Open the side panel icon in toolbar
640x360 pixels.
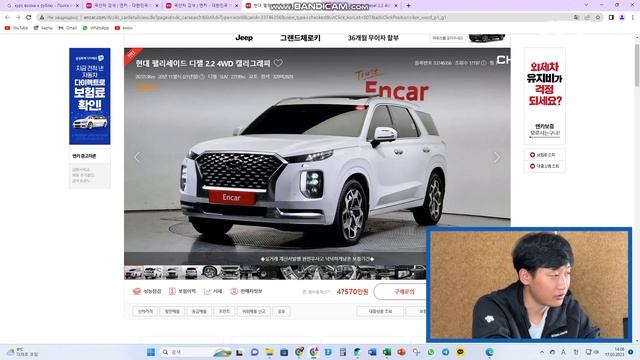[x=611, y=18]
